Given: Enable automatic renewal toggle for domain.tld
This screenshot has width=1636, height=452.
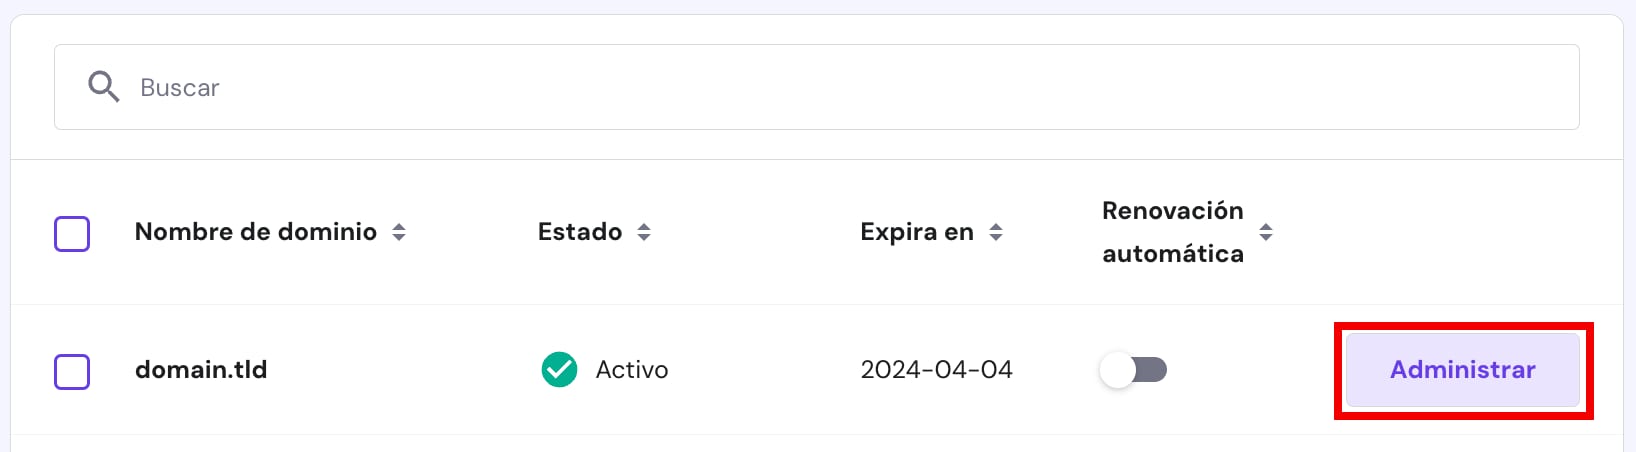Looking at the screenshot, I should pyautogui.click(x=1133, y=370).
